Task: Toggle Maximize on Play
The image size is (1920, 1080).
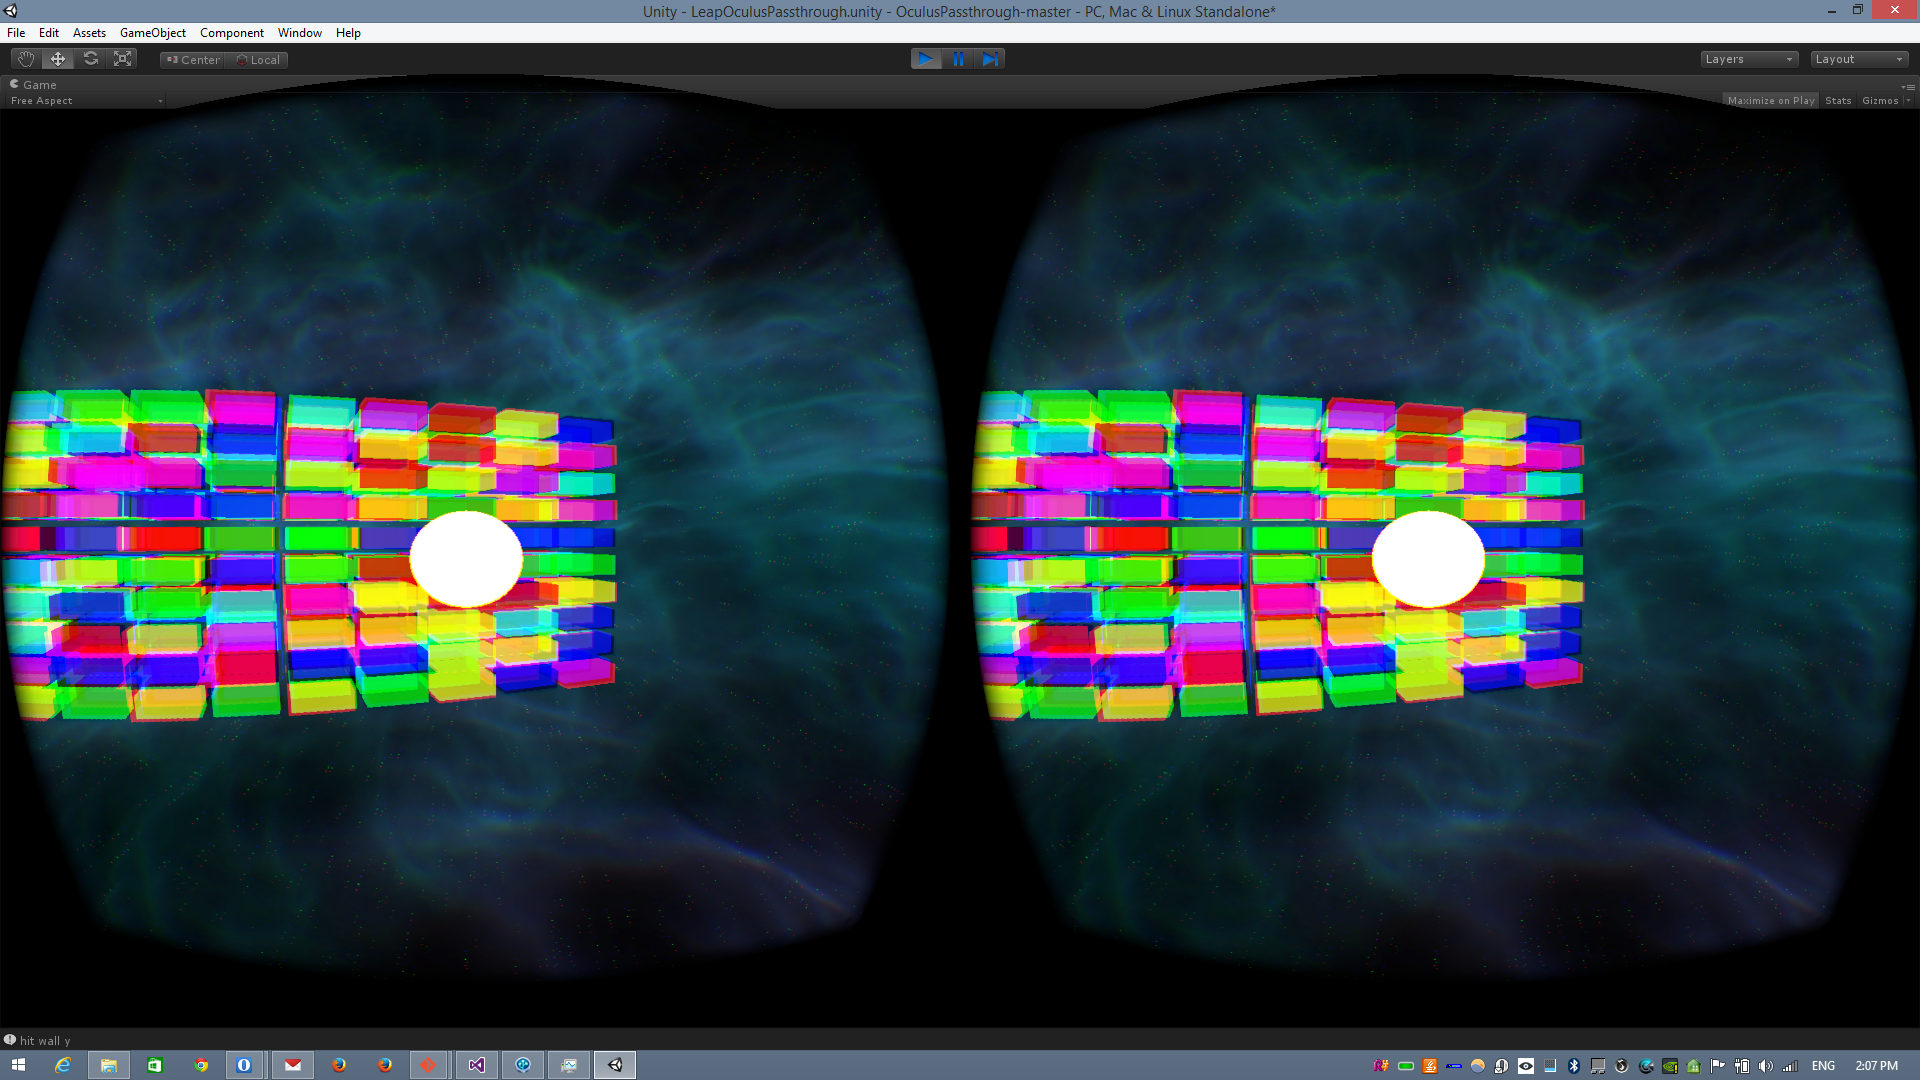Action: click(1770, 101)
